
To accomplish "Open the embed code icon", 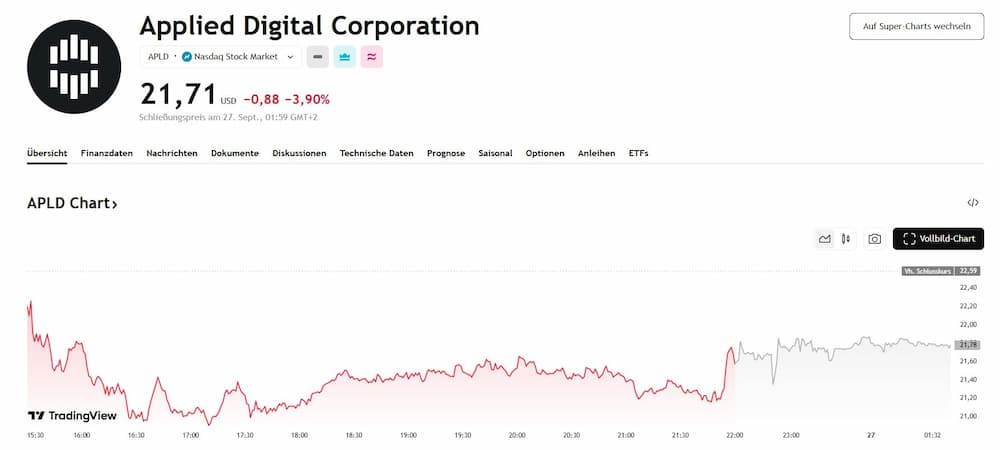I will pyautogui.click(x=973, y=203).
